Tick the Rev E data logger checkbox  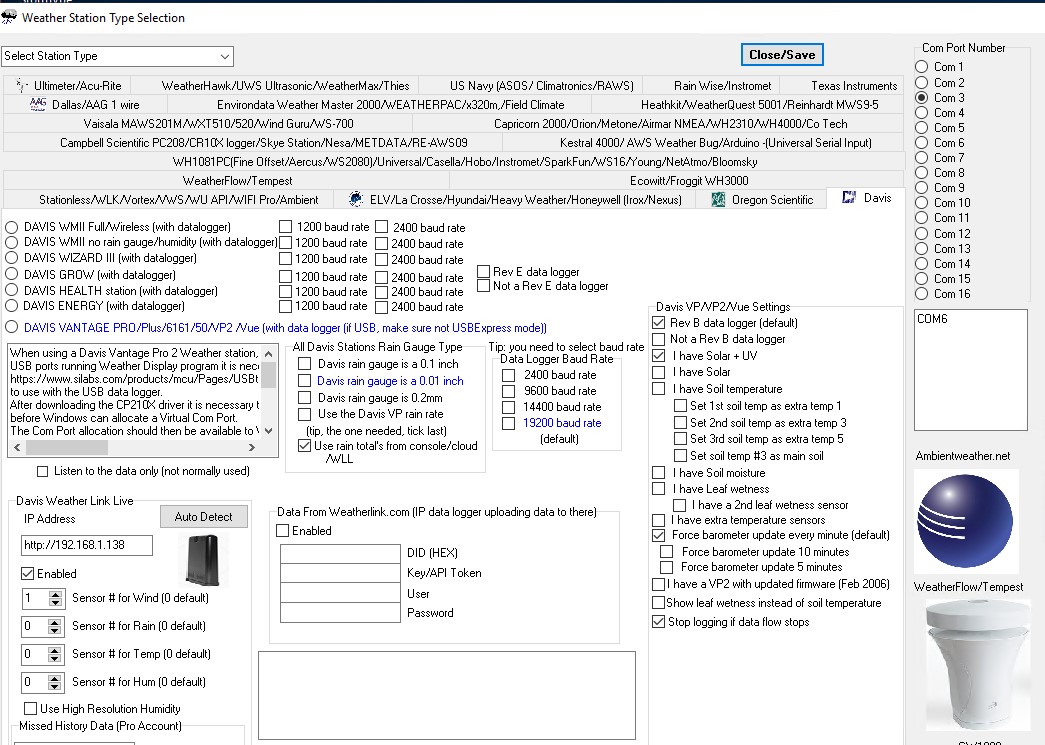click(x=484, y=271)
